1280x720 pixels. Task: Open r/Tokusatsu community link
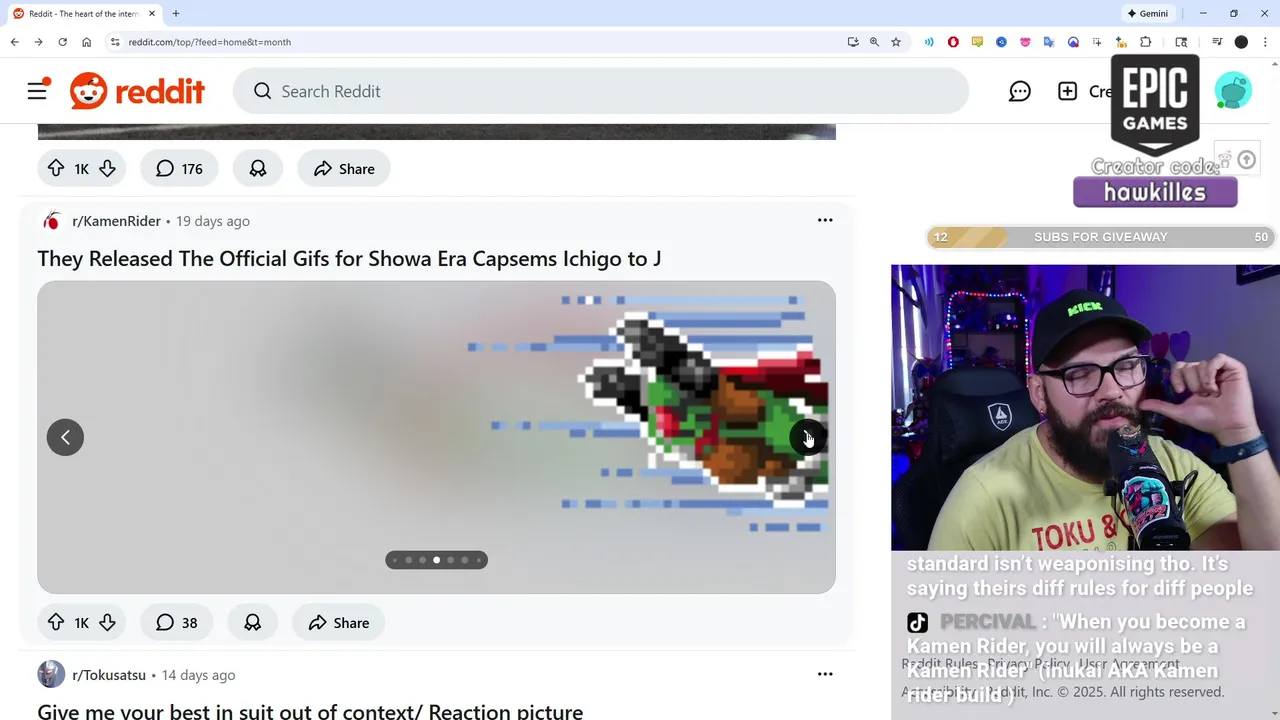(x=109, y=675)
